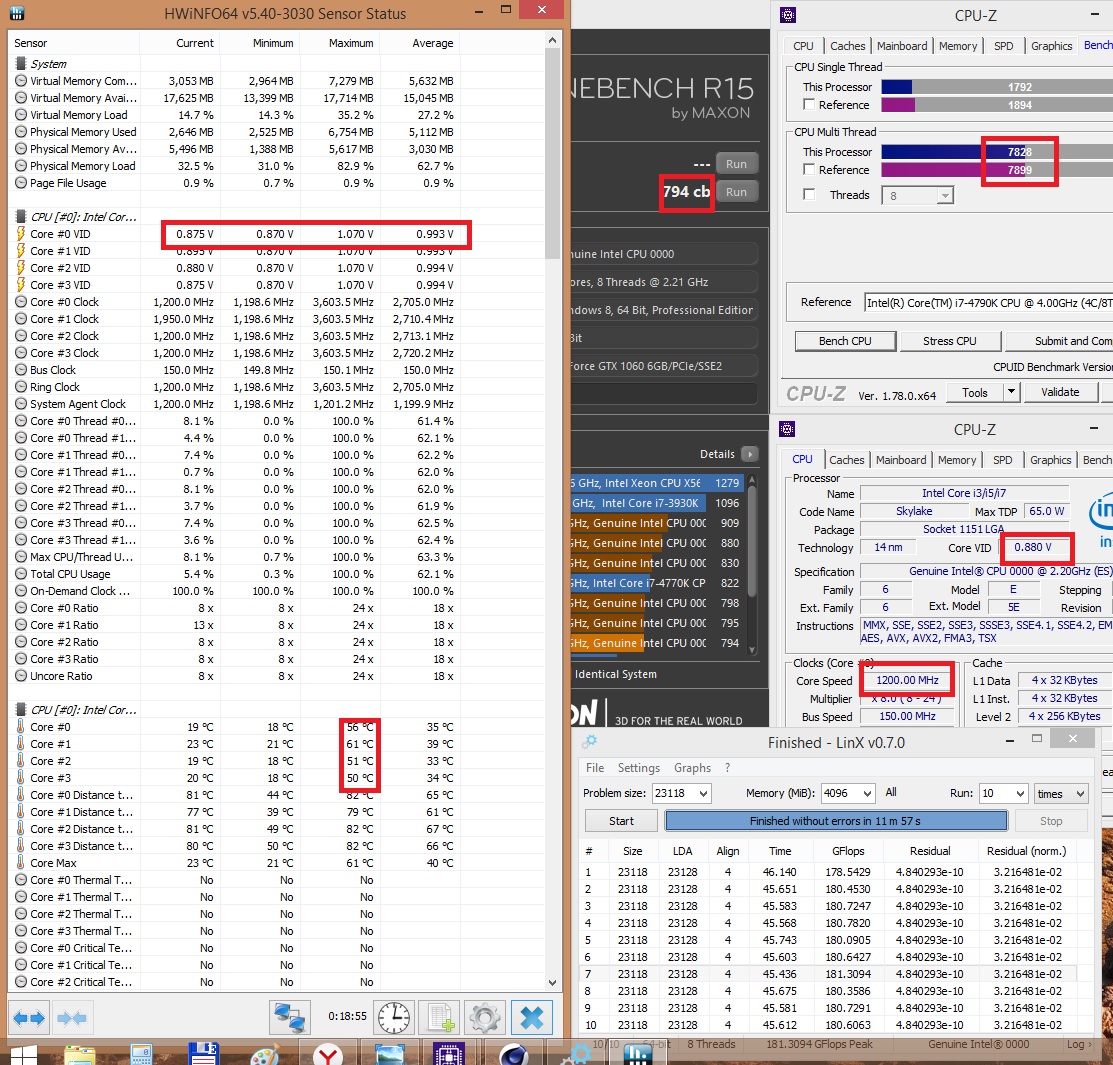Viewport: 1113px width, 1065px height.
Task: Click LinX gear title bar icon
Action: (x=589, y=742)
